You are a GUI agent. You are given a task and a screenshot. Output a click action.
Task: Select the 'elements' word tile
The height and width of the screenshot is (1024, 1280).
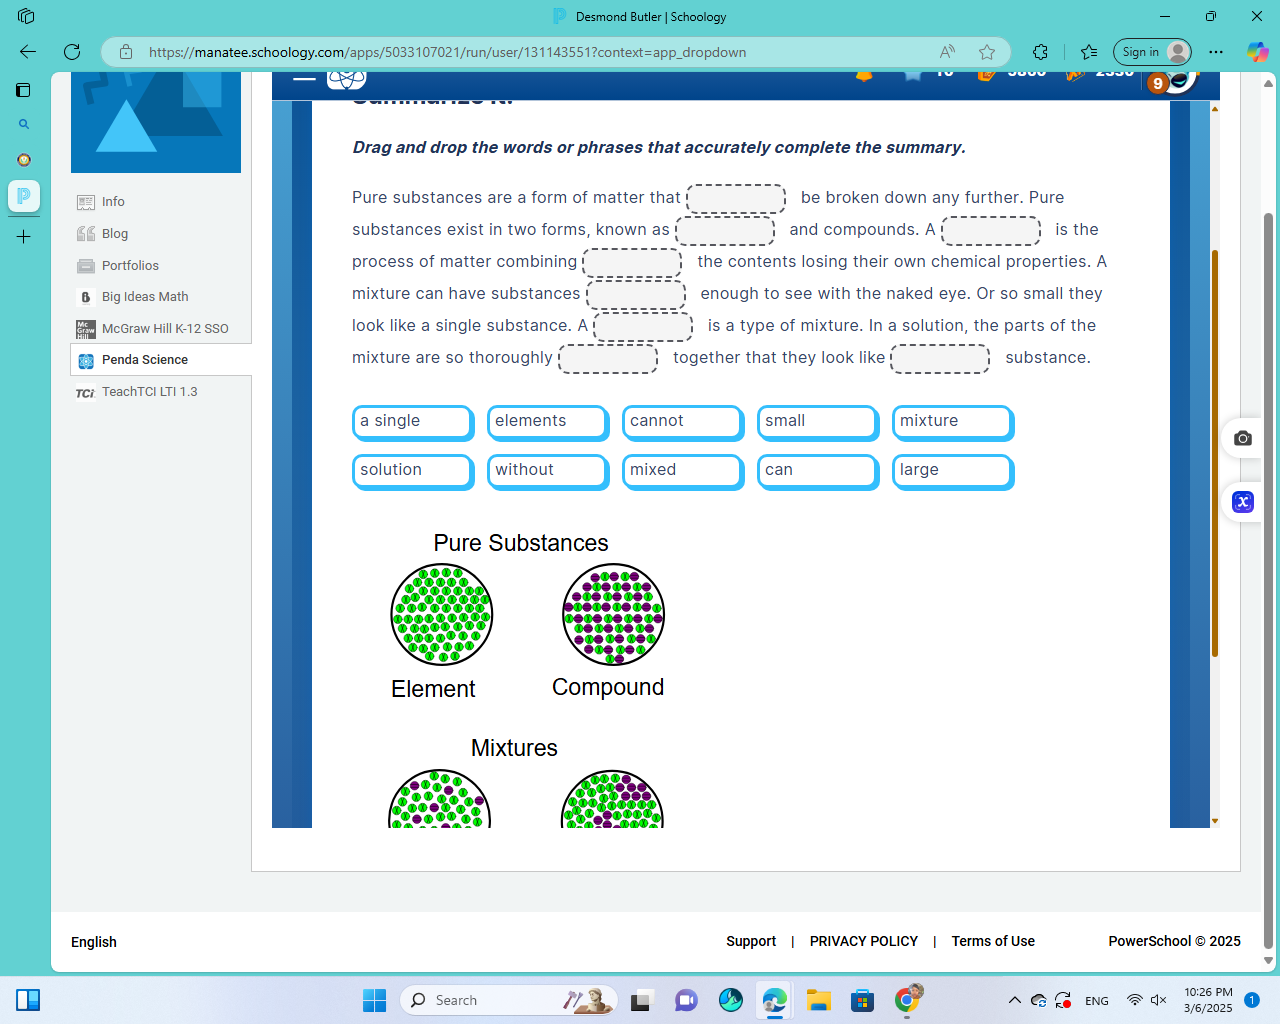(x=547, y=422)
